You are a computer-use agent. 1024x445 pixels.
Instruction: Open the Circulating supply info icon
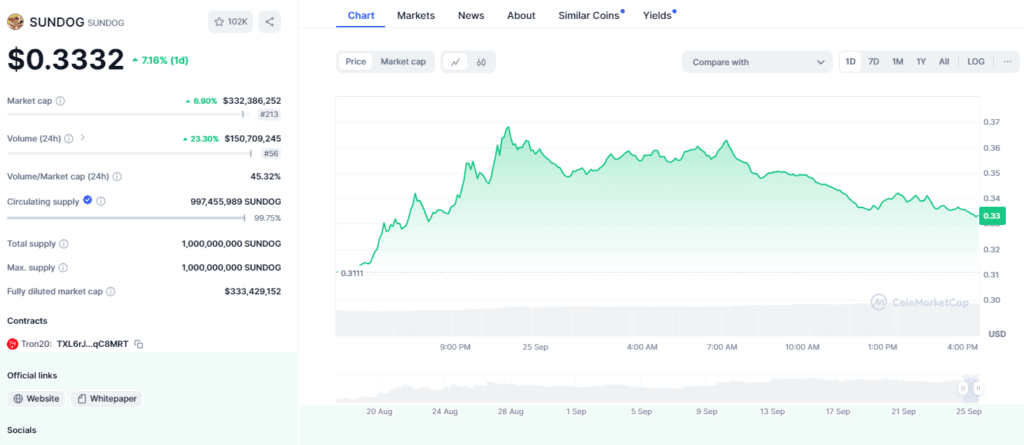tap(101, 202)
